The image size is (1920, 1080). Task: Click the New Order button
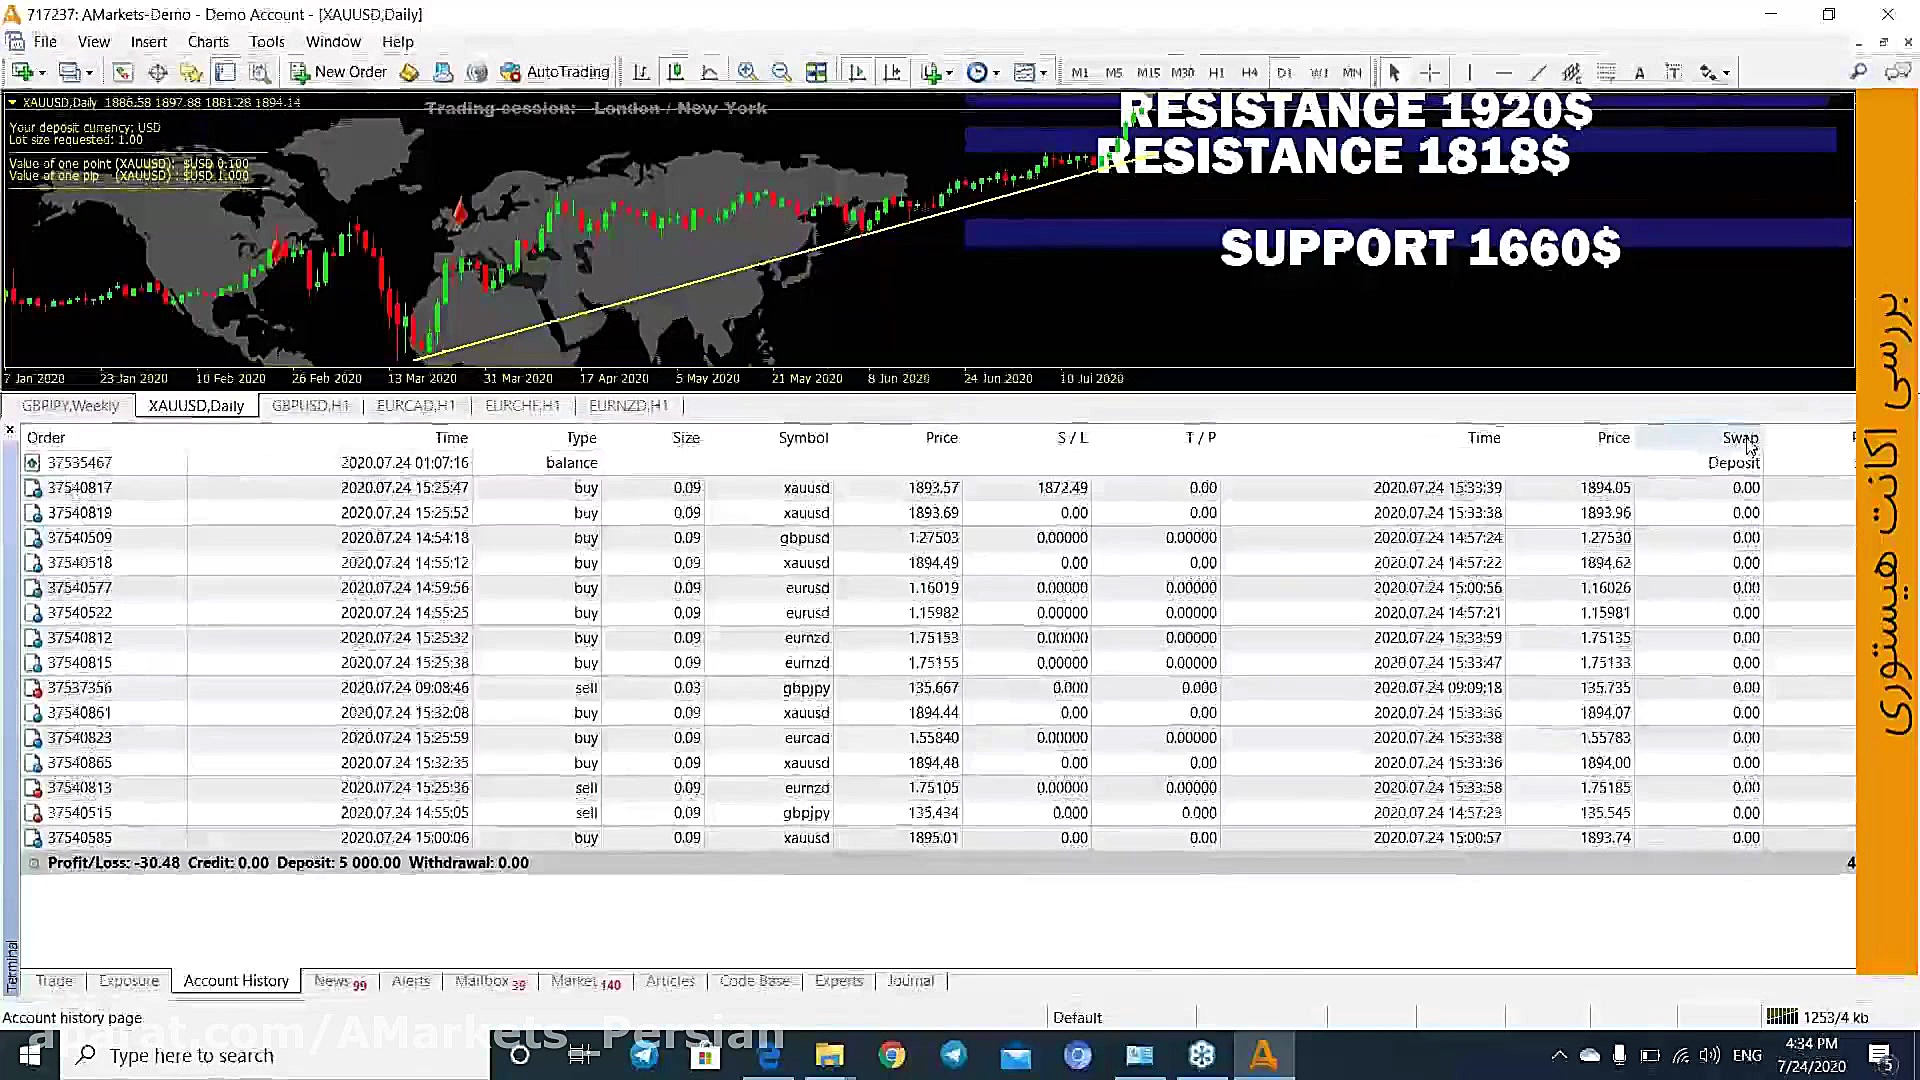pos(338,72)
